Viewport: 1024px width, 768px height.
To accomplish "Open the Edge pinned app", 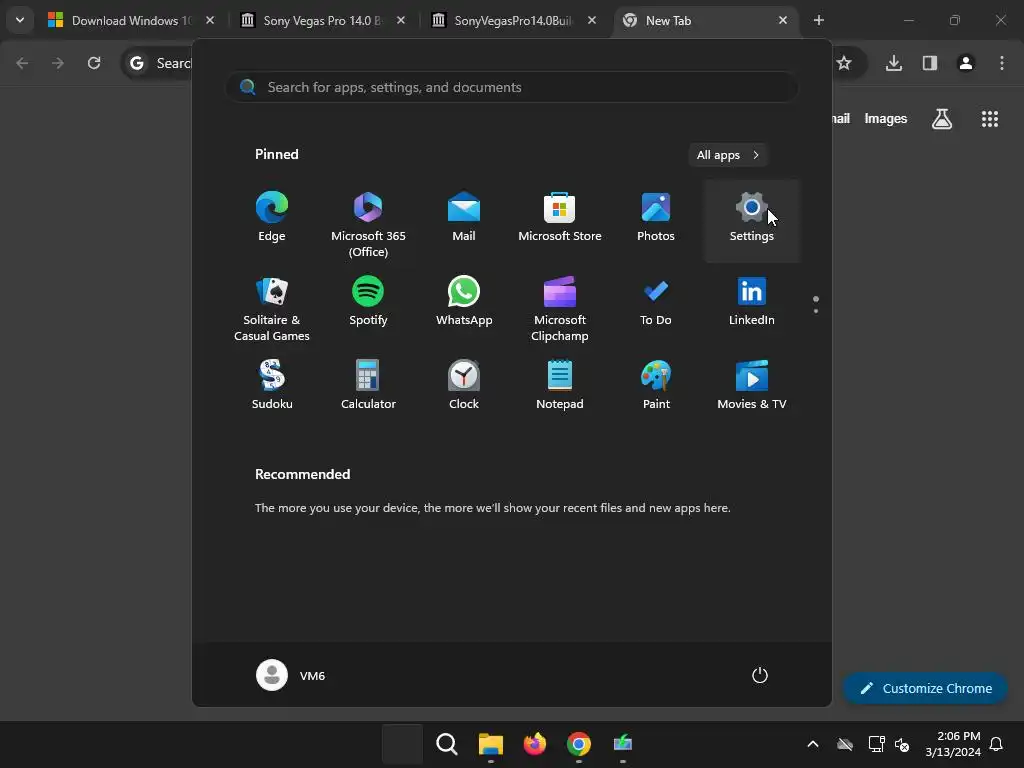I will [272, 219].
